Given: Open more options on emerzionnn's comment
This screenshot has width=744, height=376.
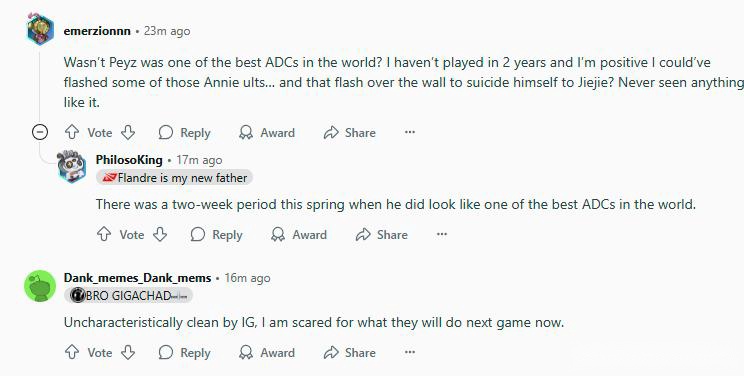Looking at the screenshot, I should 410,132.
